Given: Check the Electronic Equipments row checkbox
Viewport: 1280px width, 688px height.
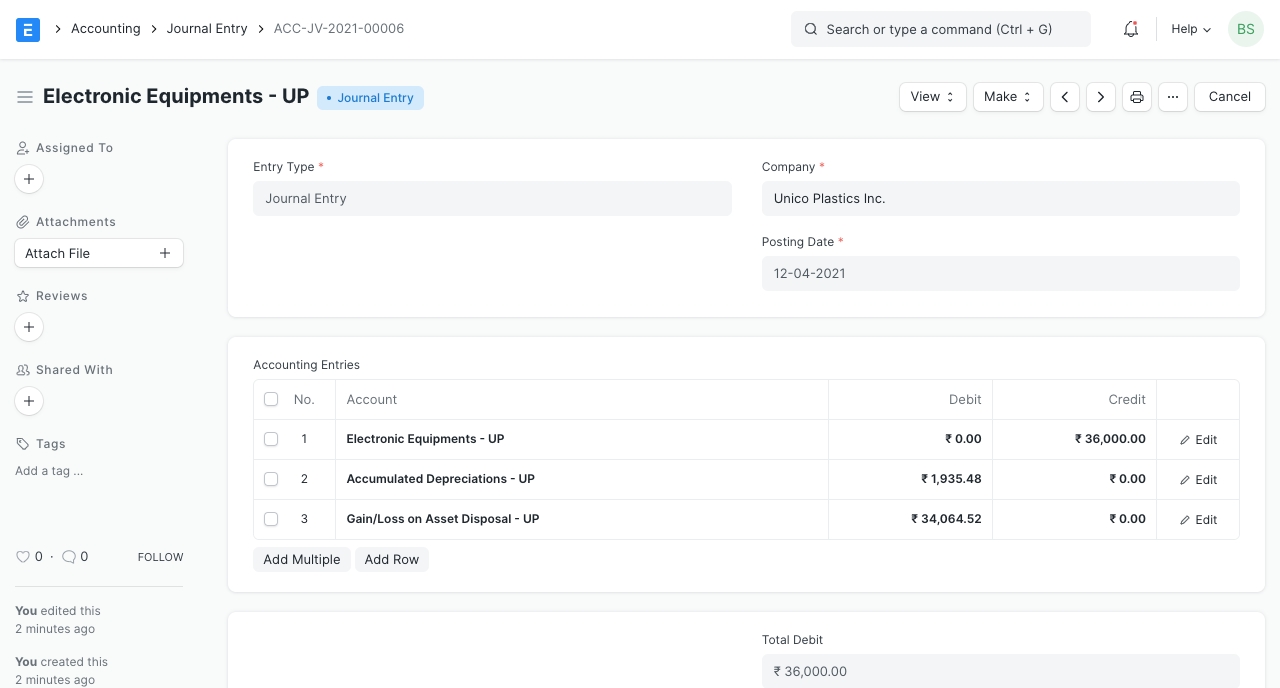Looking at the screenshot, I should click(271, 439).
